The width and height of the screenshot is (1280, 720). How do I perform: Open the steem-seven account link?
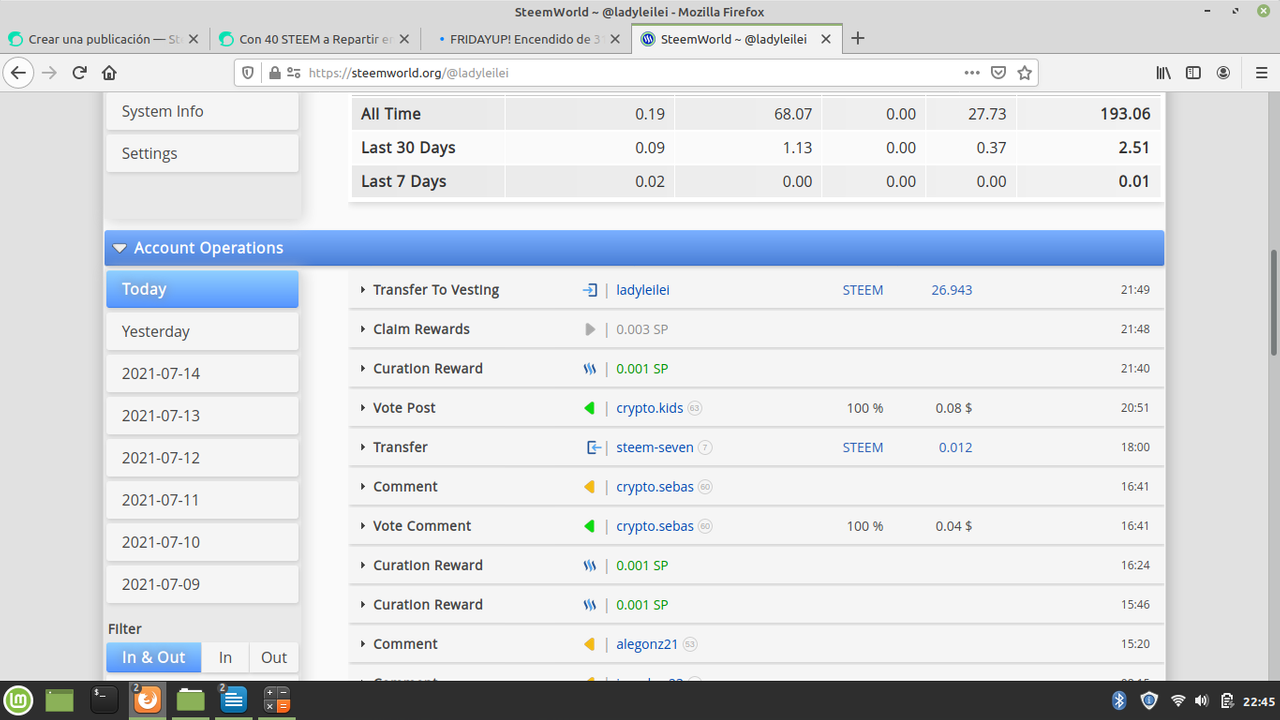pos(655,447)
